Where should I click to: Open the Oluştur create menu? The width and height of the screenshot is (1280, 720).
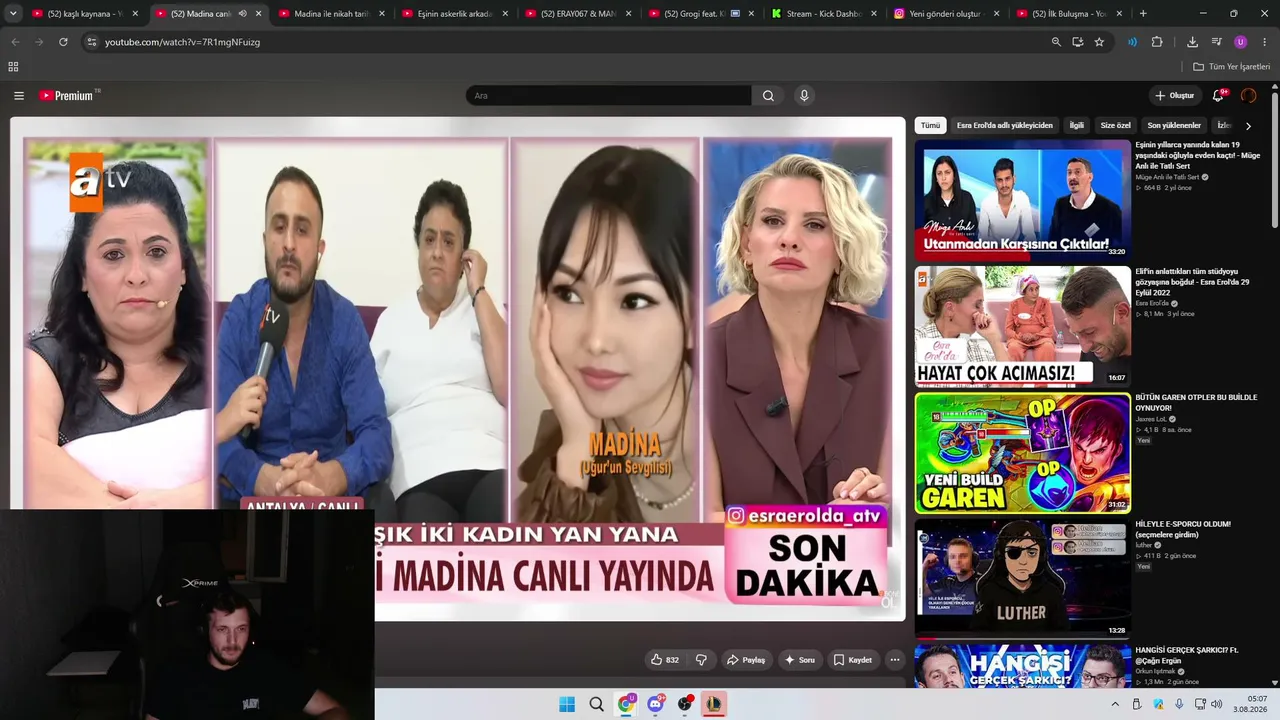pos(1175,96)
